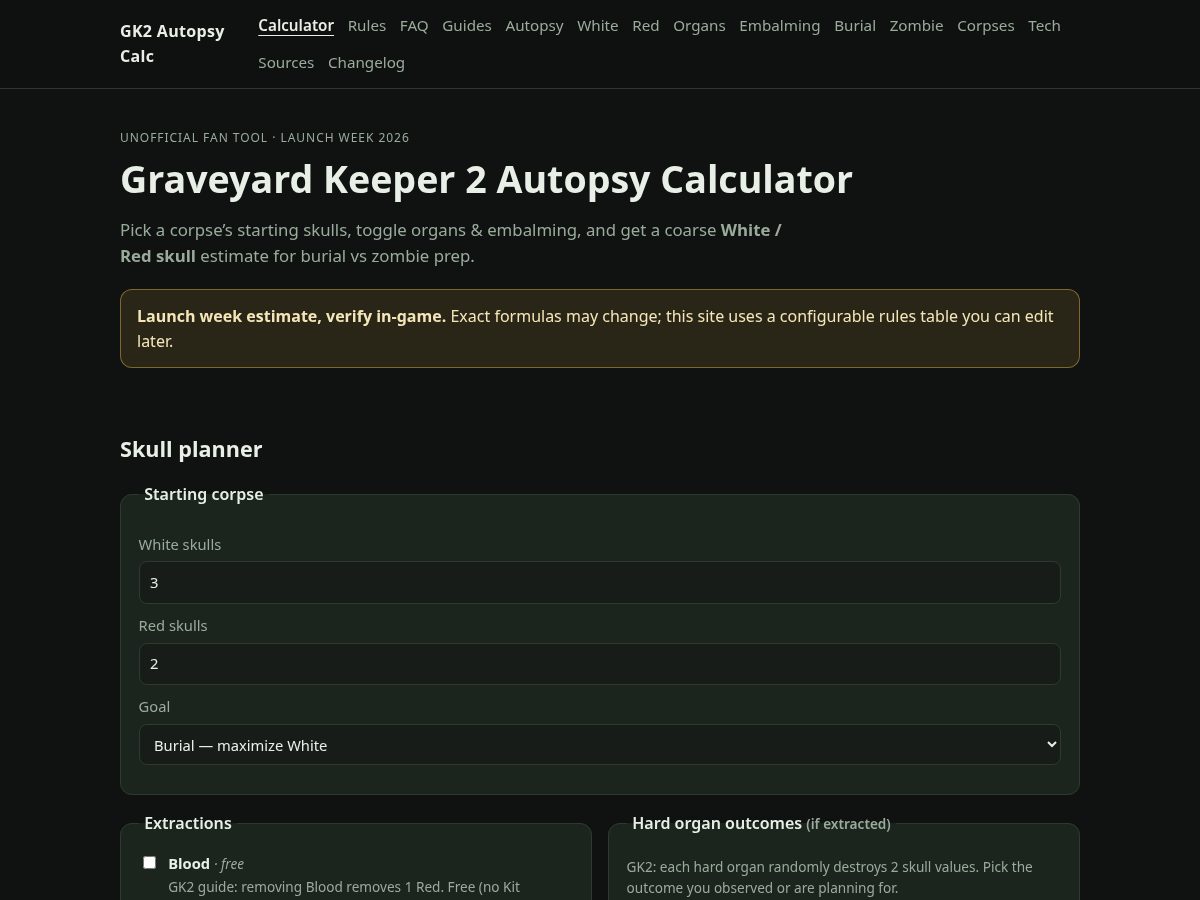The image size is (1200, 900).
Task: Focus the Red skulls input field
Action: (600, 664)
